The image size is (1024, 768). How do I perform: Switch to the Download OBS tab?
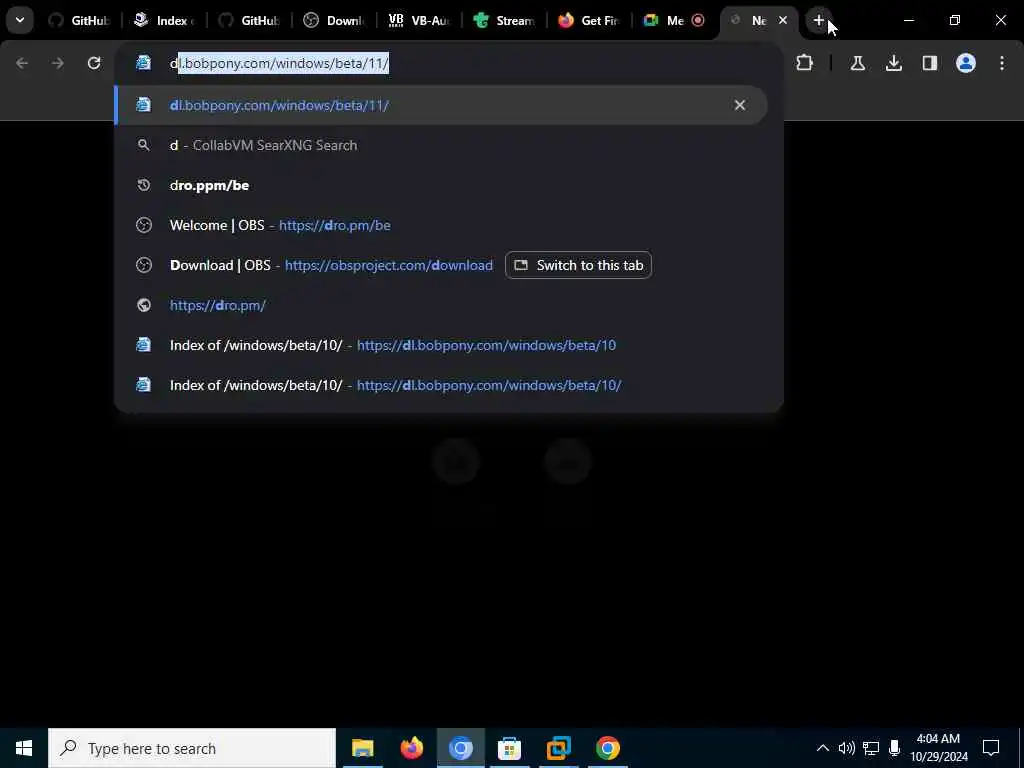(334, 20)
